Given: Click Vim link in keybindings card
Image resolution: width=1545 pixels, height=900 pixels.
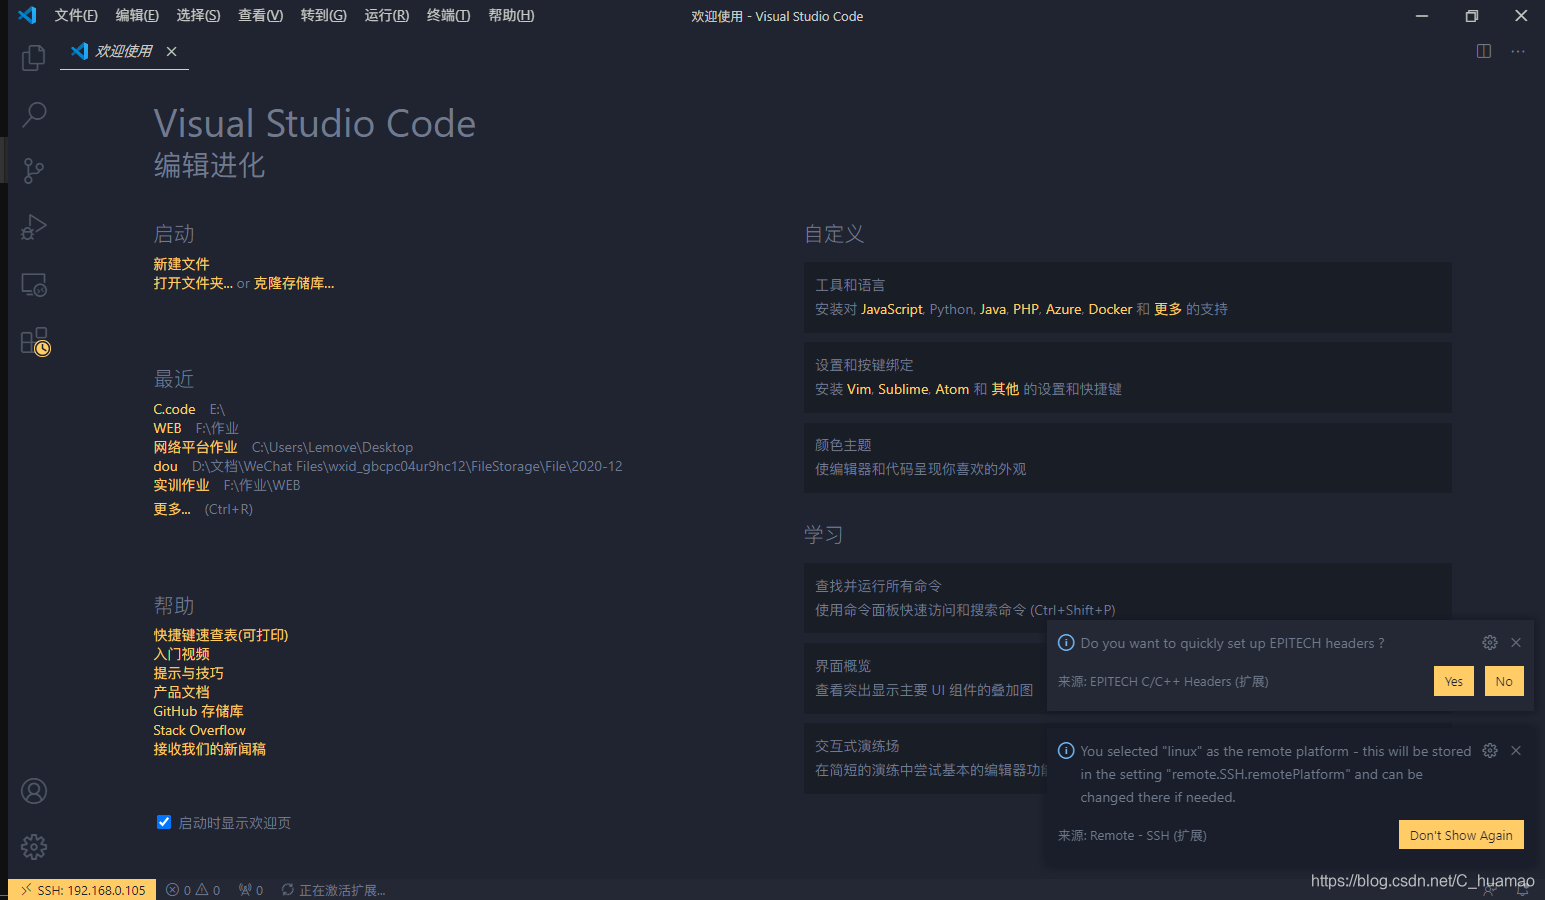Looking at the screenshot, I should click(x=859, y=389).
